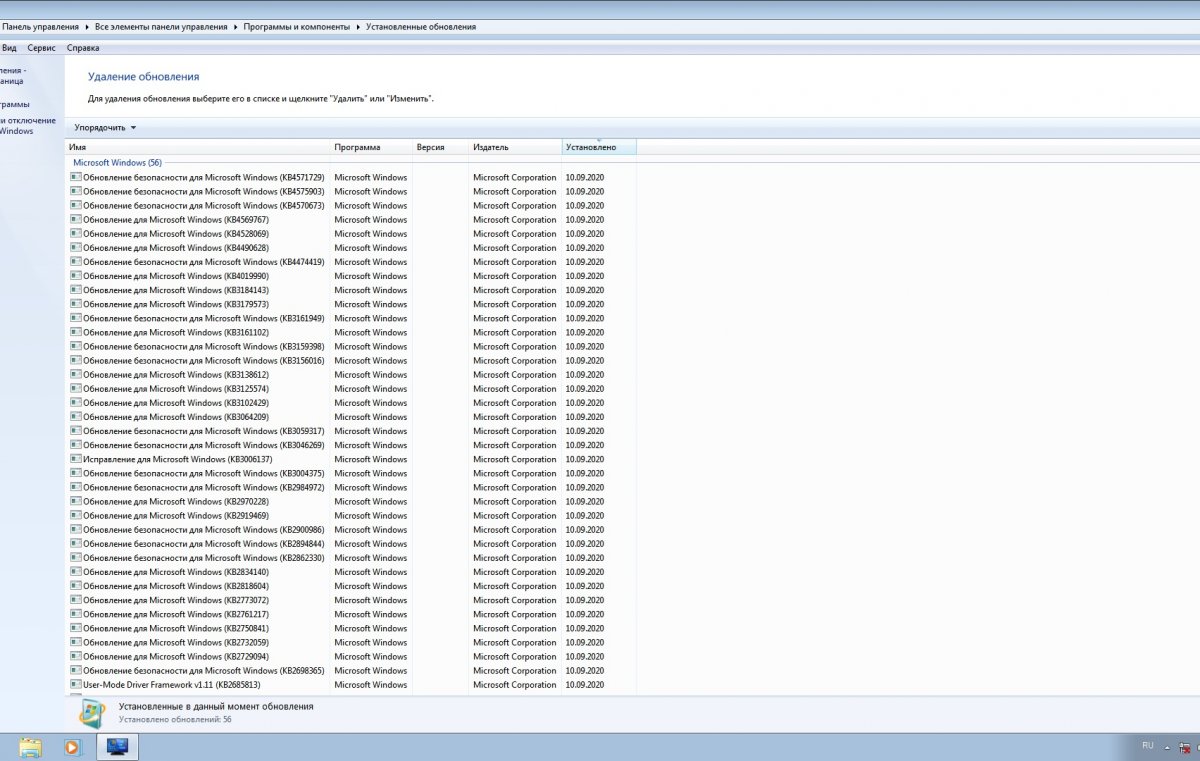The width and height of the screenshot is (1200, 761).
Task: Select the update named KB2900986
Action: coord(203,529)
